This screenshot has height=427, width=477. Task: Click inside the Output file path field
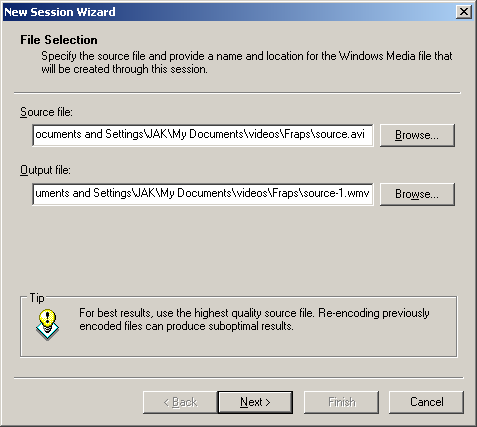click(x=203, y=194)
